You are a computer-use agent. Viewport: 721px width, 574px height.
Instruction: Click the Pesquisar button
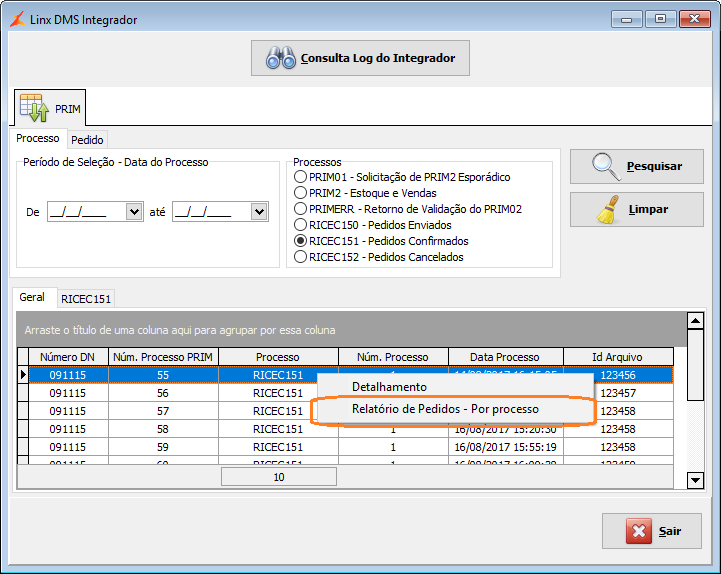pyautogui.click(x=637, y=166)
